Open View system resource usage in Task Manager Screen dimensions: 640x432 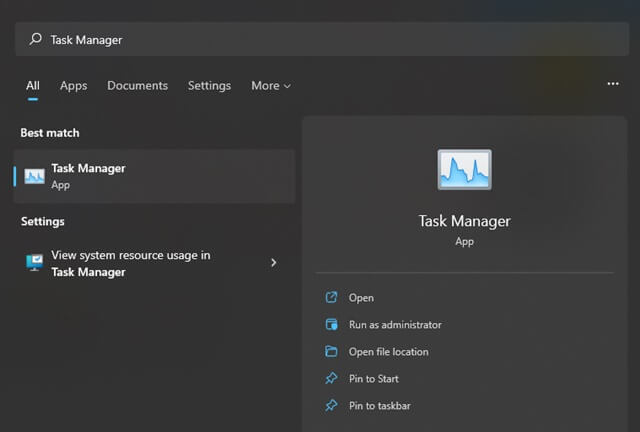(x=130, y=263)
